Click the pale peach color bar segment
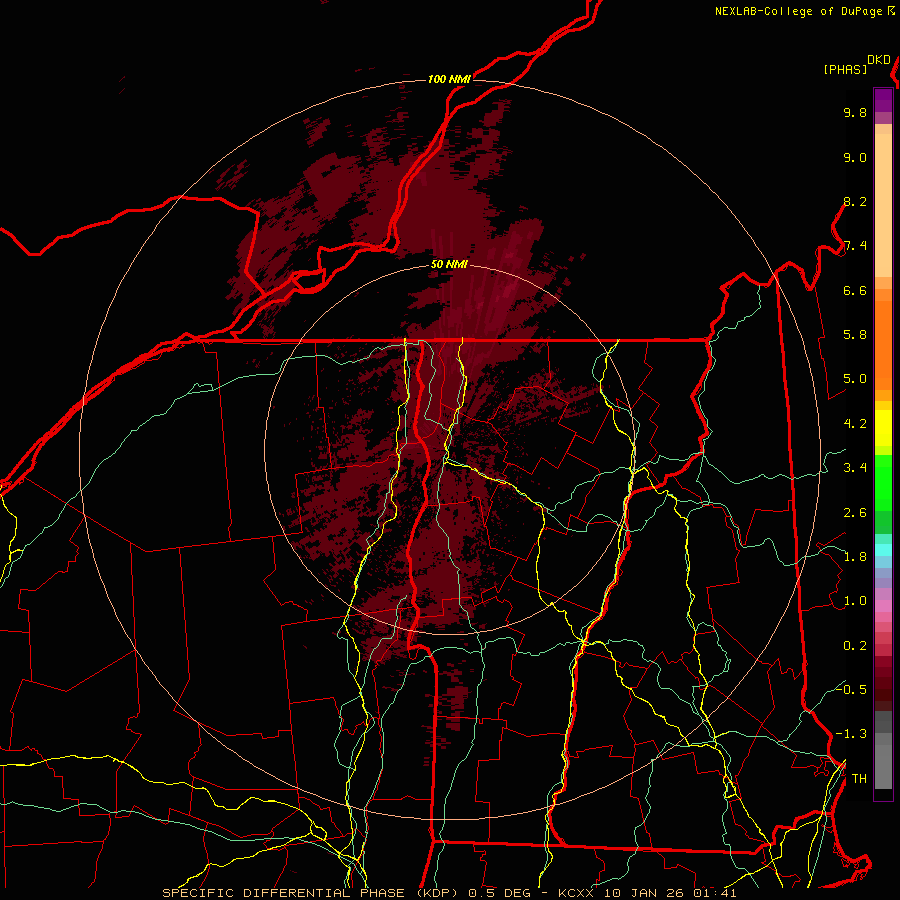 883,205
